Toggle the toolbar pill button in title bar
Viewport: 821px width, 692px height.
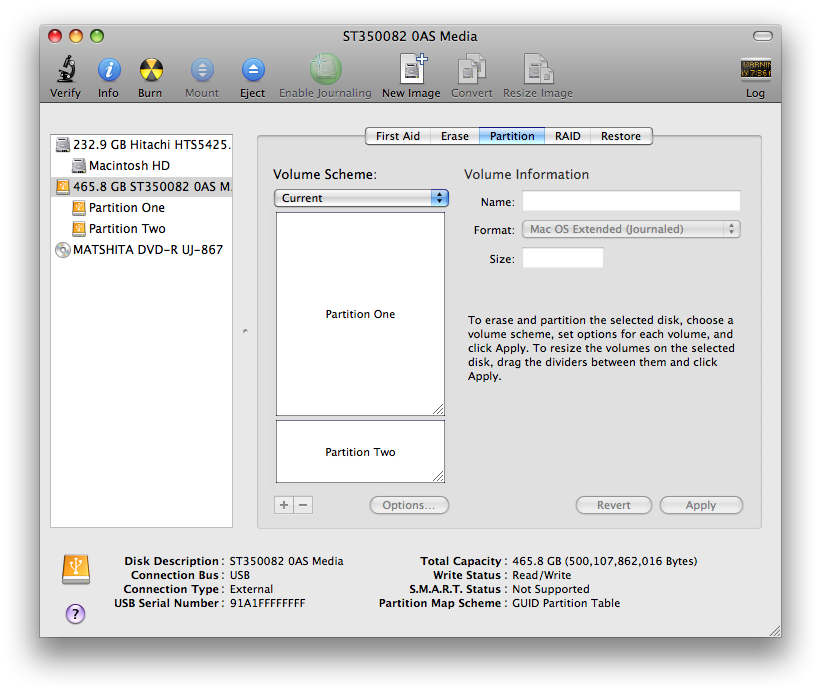click(x=762, y=36)
